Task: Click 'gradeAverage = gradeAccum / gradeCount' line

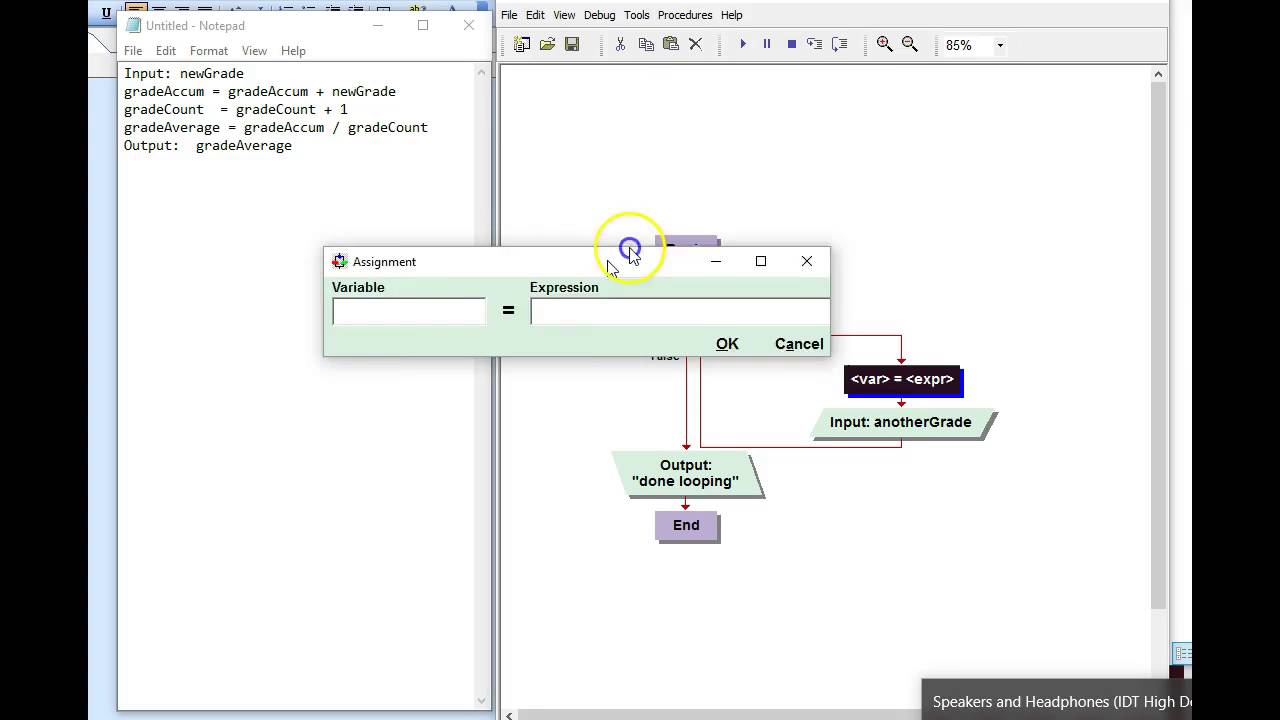Action: (x=276, y=127)
